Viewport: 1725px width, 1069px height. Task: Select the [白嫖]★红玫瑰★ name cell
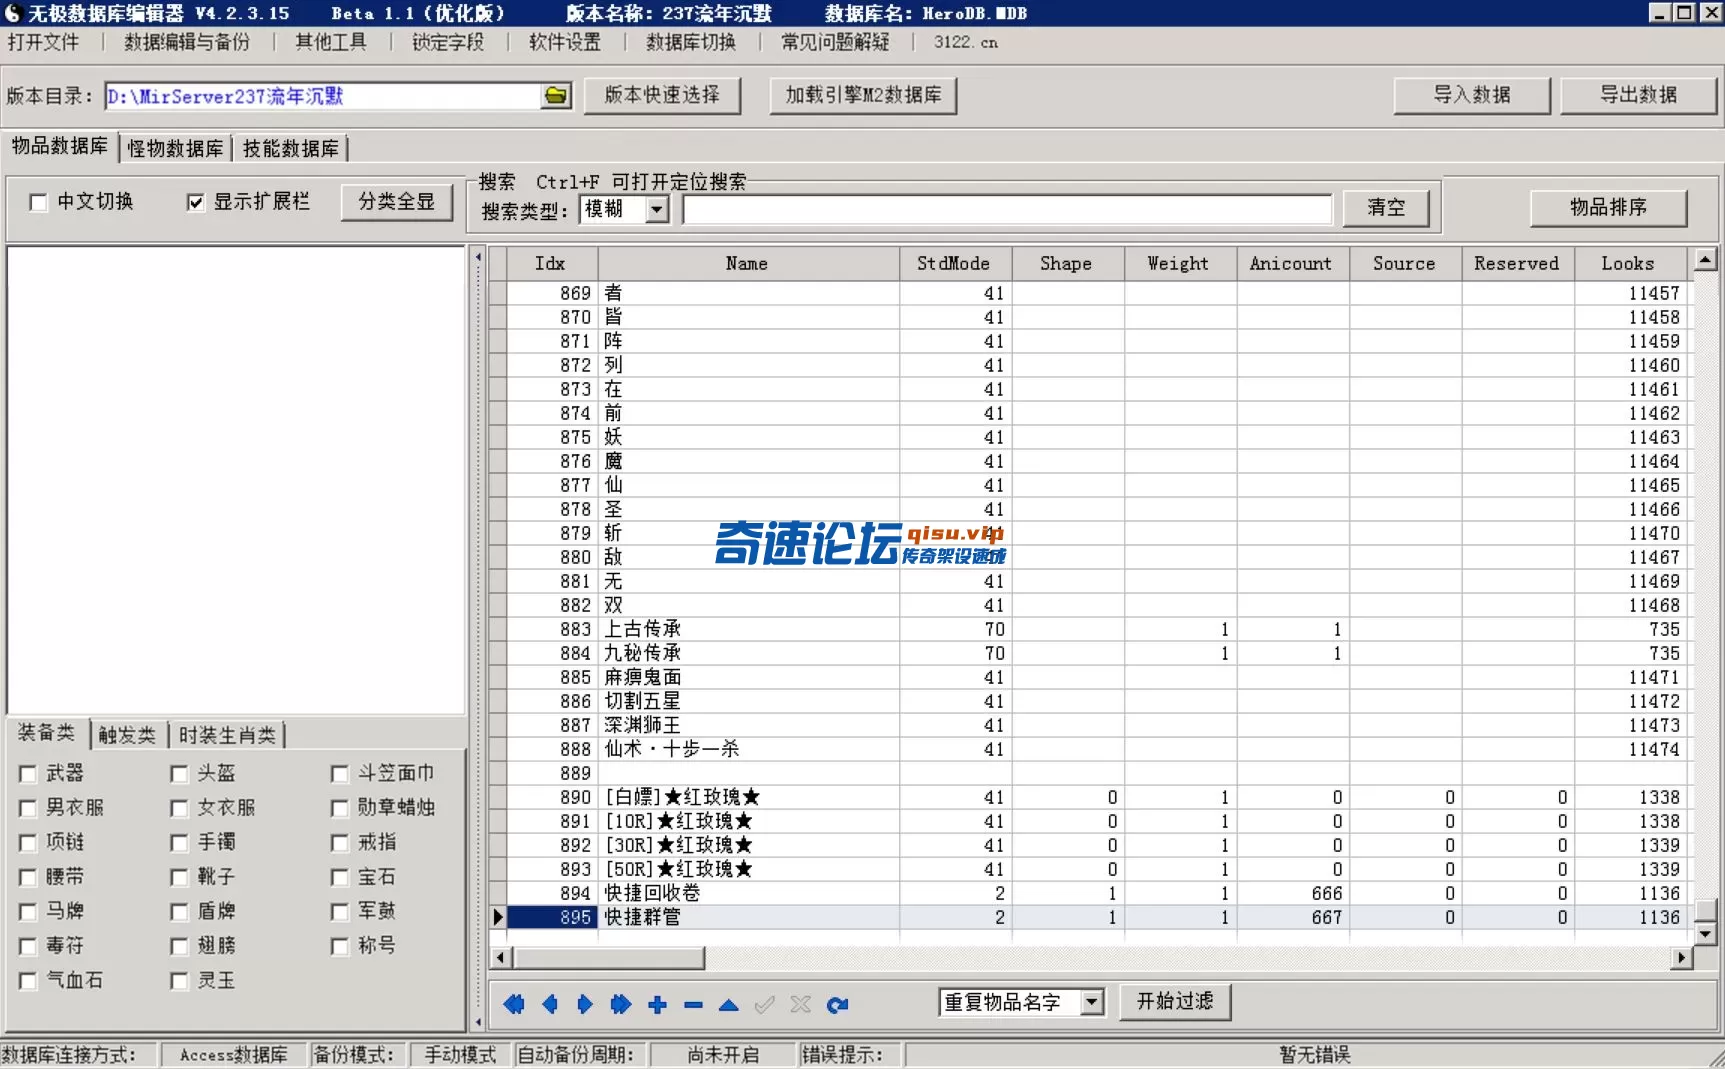(749, 797)
